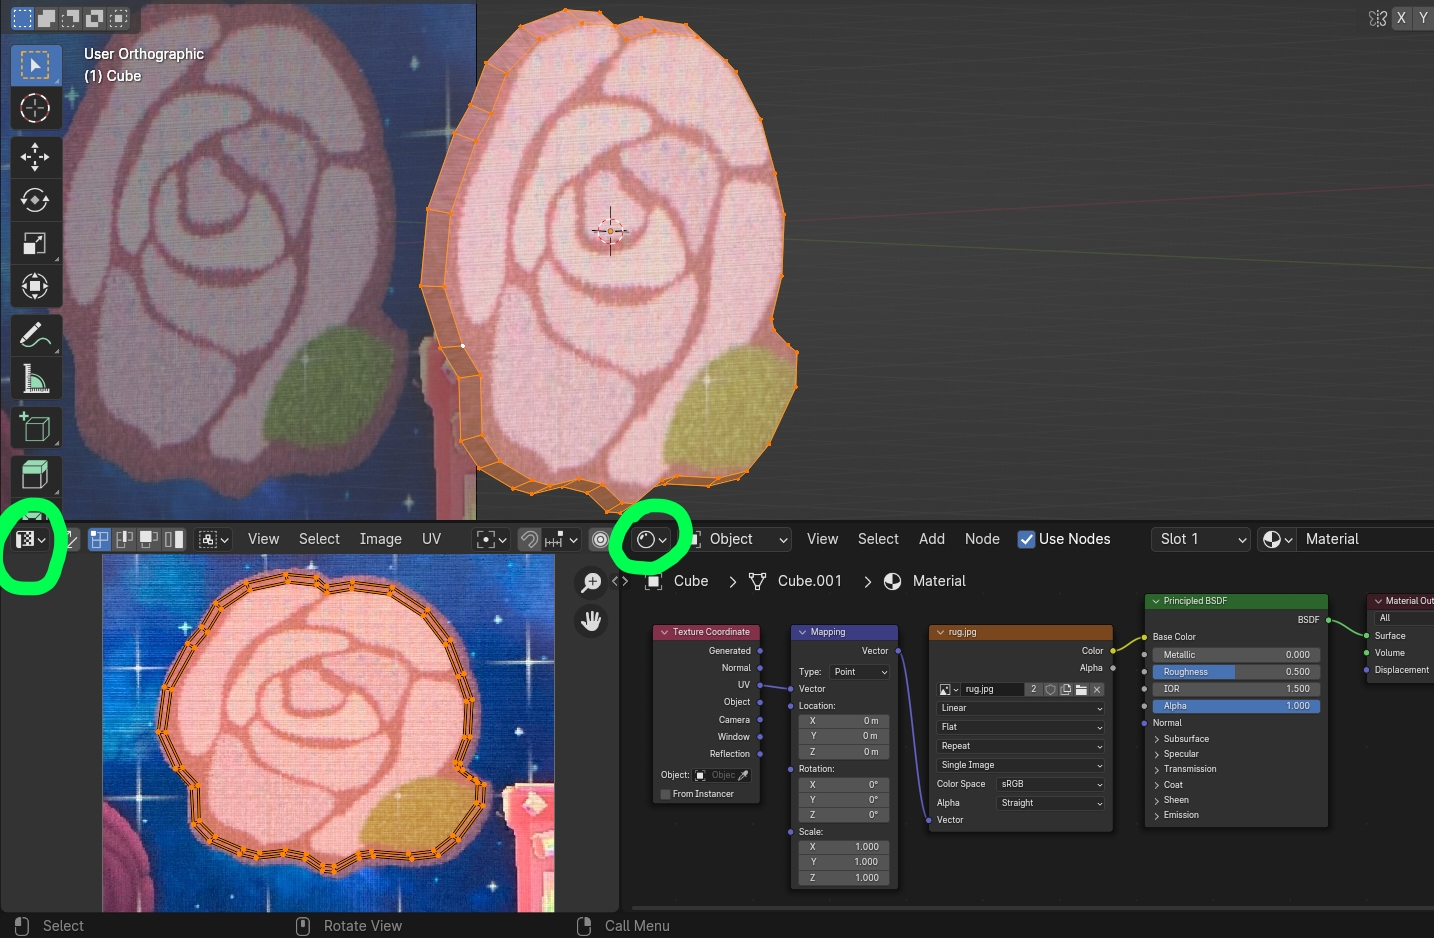Screen dimensions: 1434x938
Task: Select the Scale tool
Action: 36,243
